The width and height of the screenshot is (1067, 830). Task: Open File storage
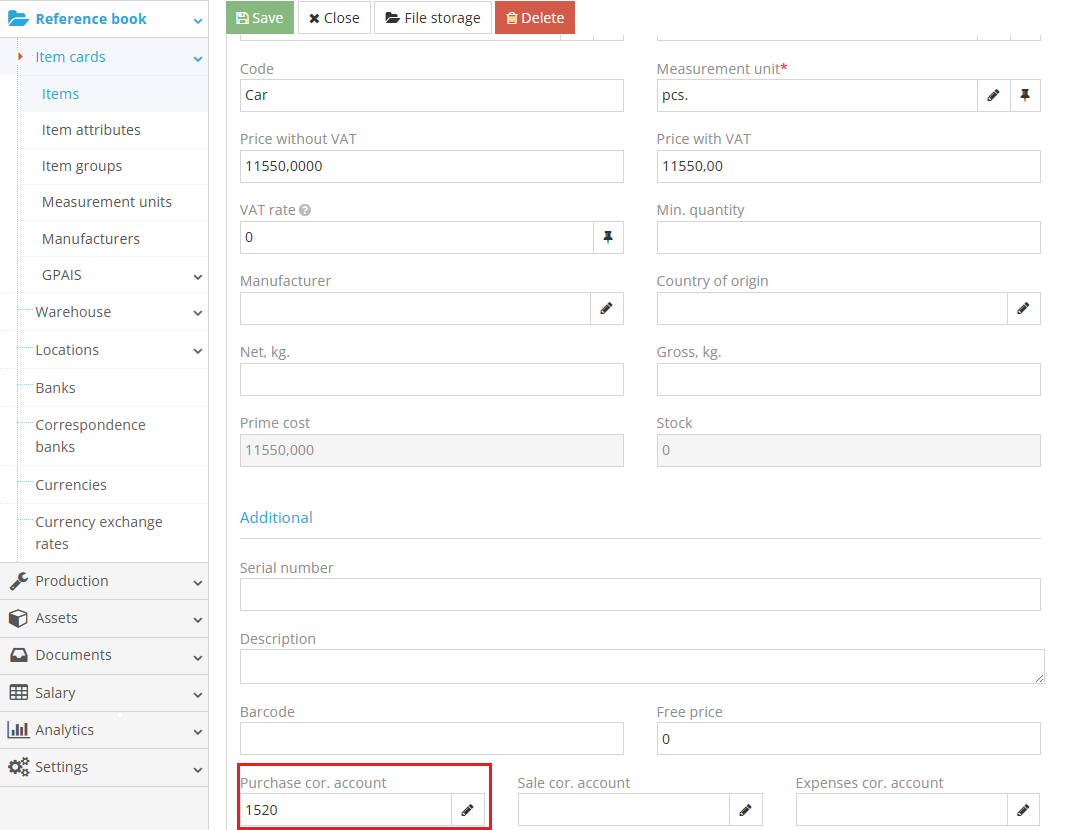click(x=432, y=18)
